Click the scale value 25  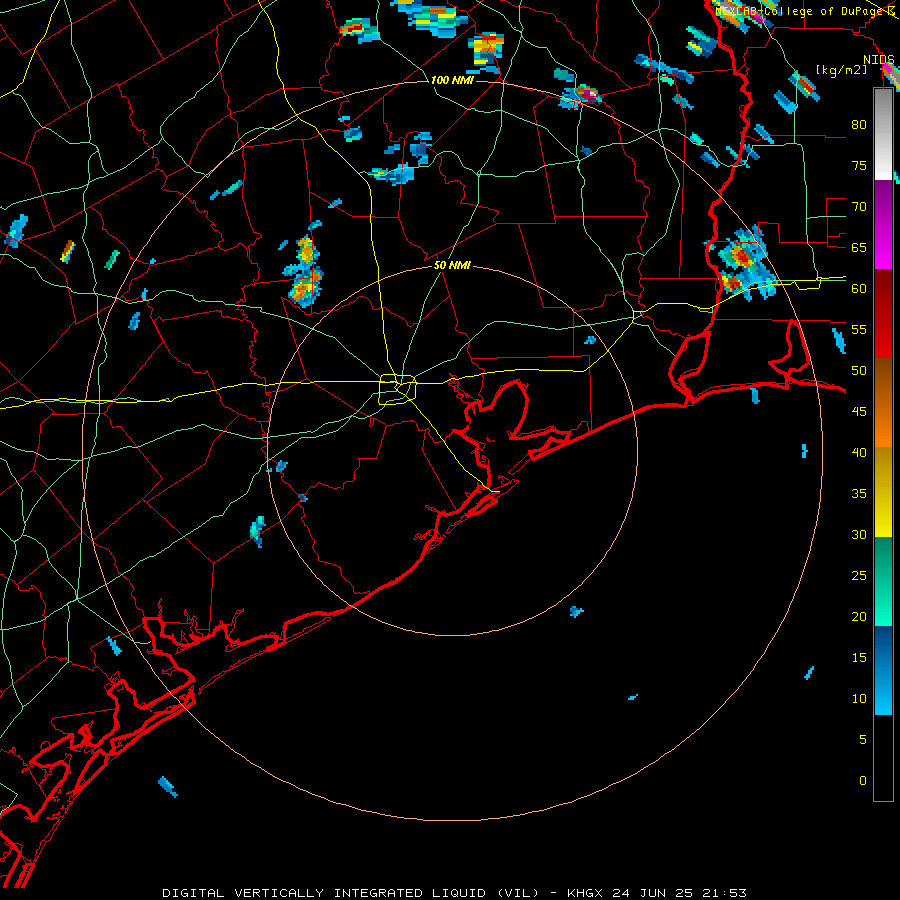(859, 575)
